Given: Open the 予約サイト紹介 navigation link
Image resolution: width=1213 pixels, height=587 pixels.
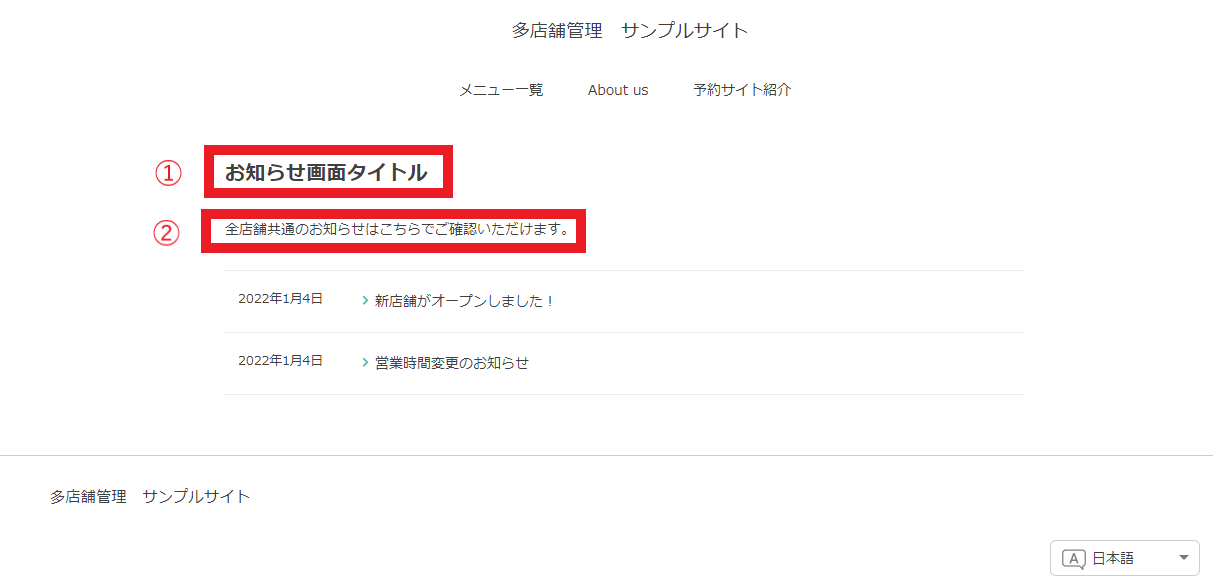Looking at the screenshot, I should 742,90.
